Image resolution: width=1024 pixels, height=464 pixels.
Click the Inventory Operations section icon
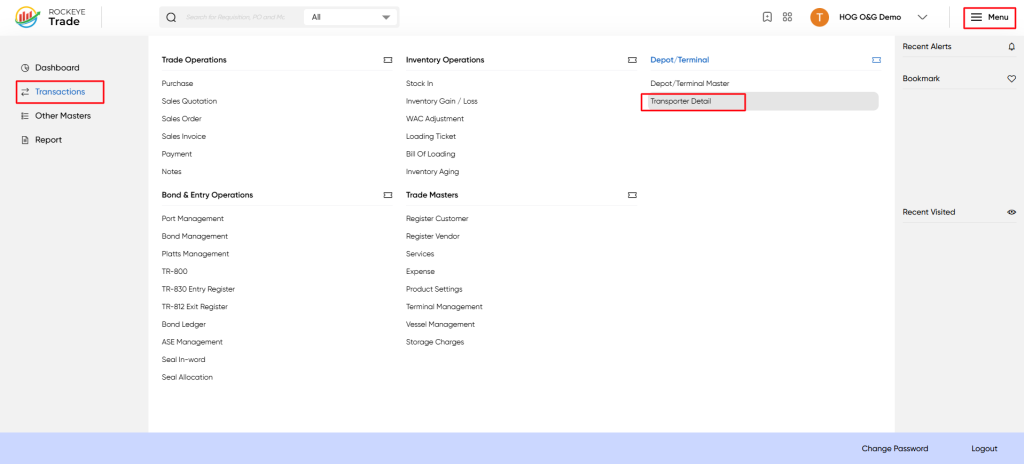pyautogui.click(x=632, y=60)
